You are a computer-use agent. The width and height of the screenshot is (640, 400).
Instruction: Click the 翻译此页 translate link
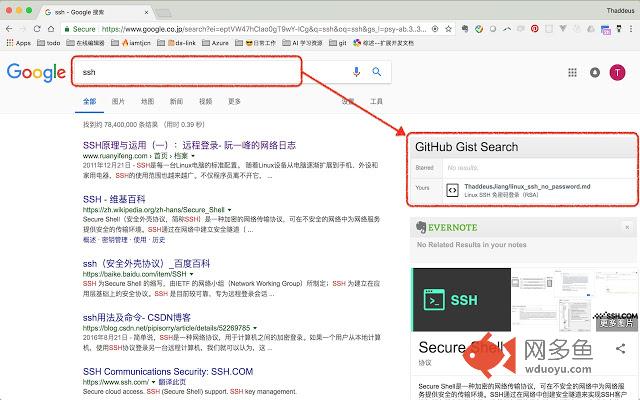click(x=172, y=382)
